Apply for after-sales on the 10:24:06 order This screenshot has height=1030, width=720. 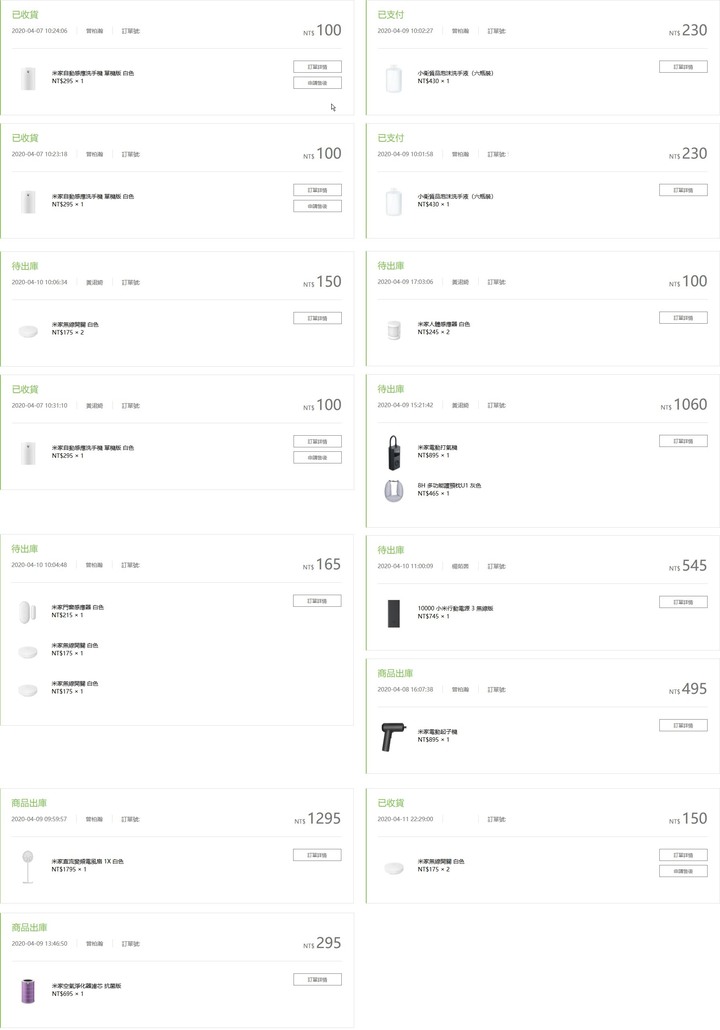[x=317, y=83]
